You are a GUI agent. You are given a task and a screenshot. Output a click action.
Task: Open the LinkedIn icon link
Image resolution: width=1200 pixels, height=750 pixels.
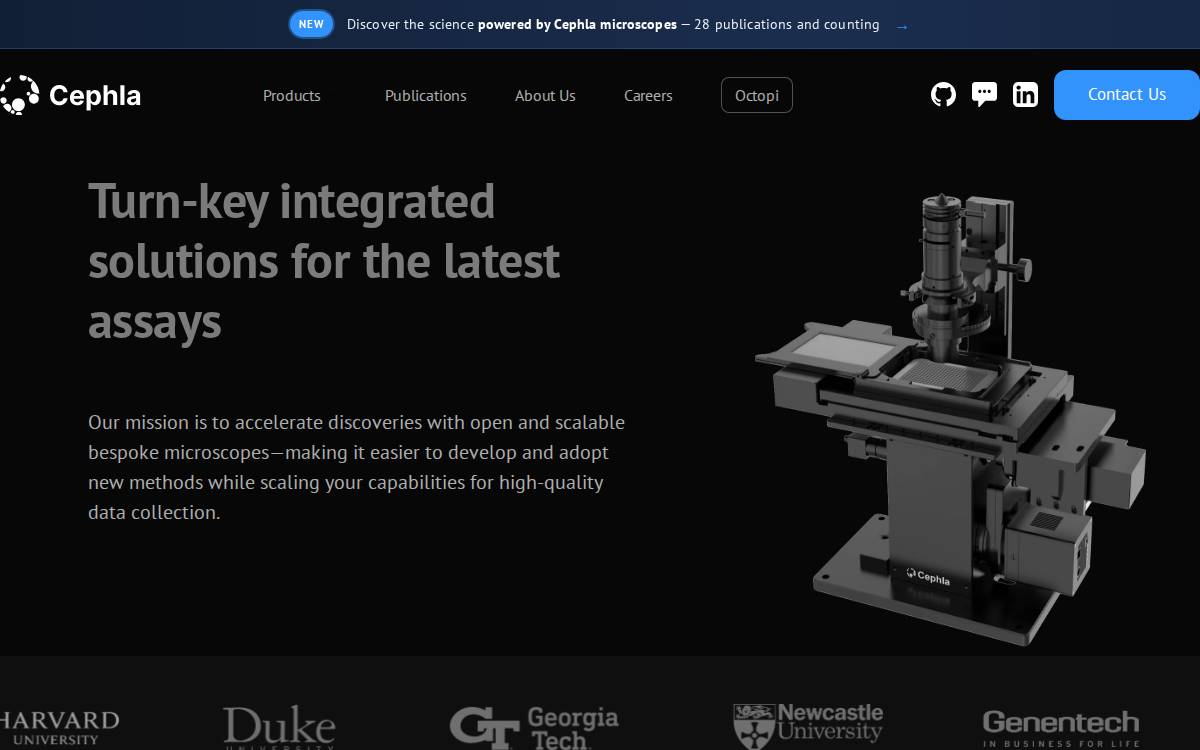pos(1025,95)
